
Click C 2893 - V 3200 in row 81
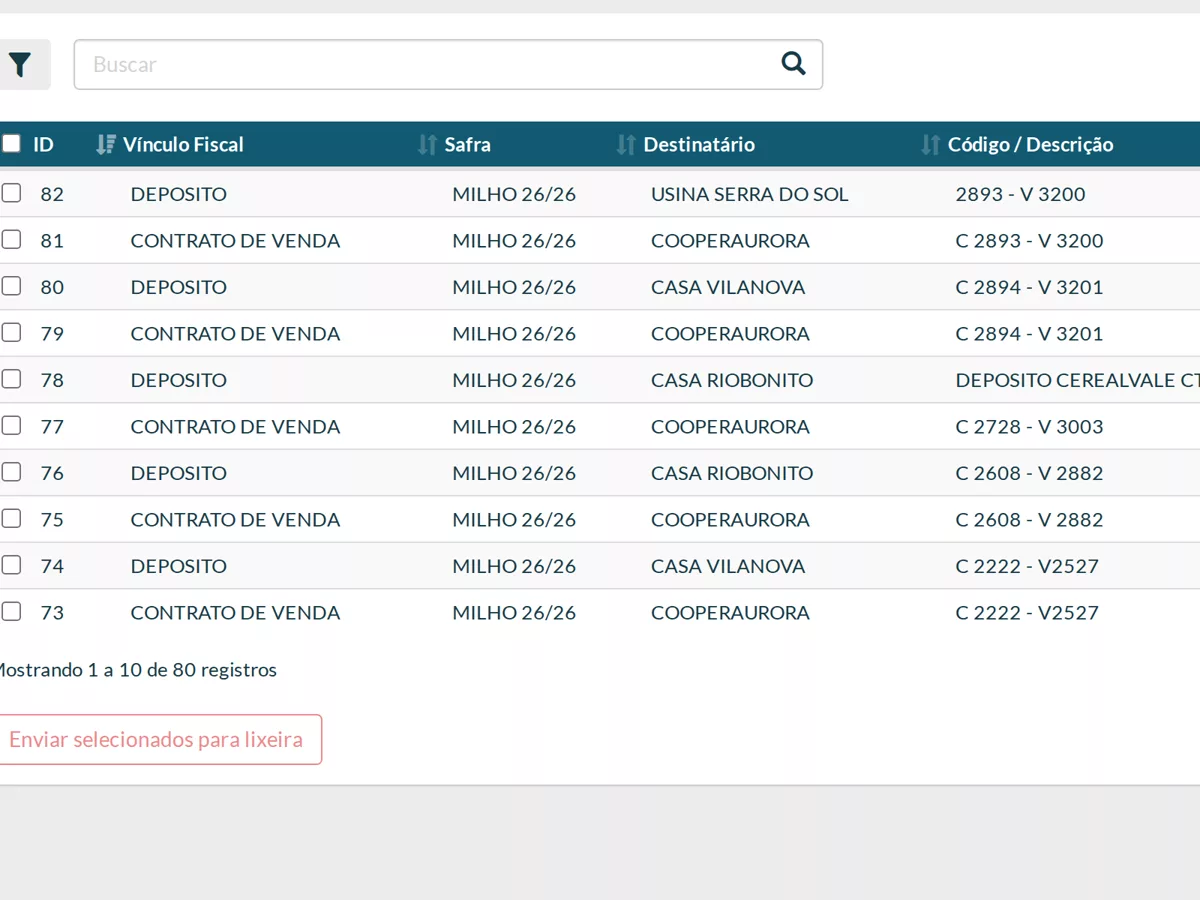(x=1030, y=241)
